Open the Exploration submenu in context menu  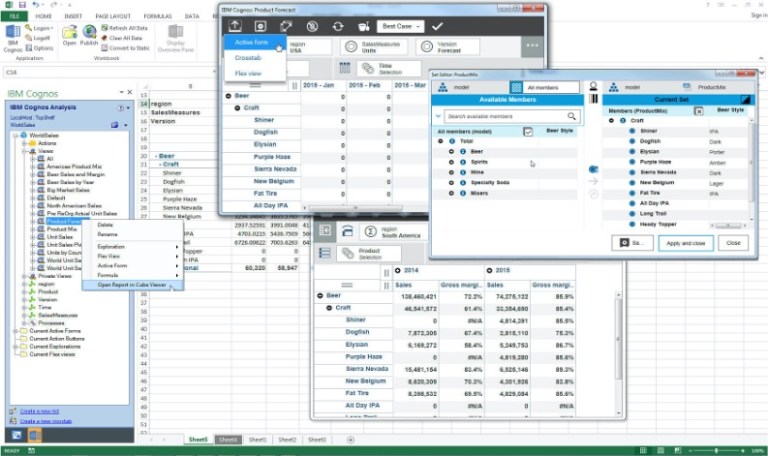(132, 246)
